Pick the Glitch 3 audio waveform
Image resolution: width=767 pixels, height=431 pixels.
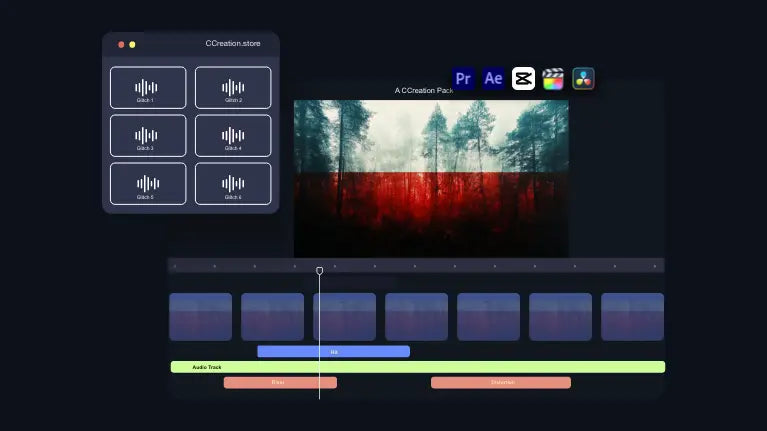[147, 135]
